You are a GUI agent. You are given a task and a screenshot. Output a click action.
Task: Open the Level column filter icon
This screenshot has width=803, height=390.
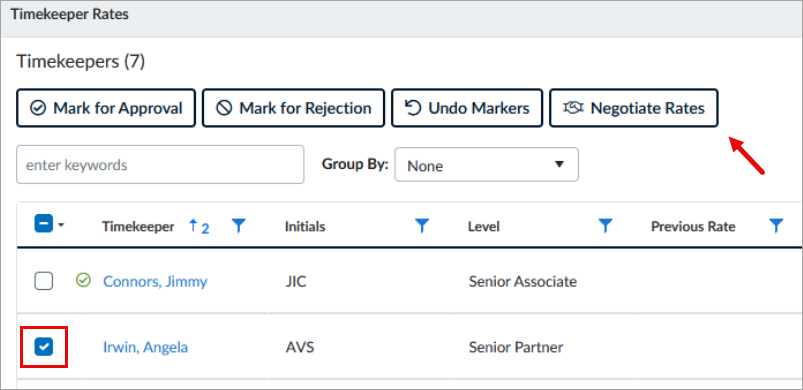tap(605, 226)
